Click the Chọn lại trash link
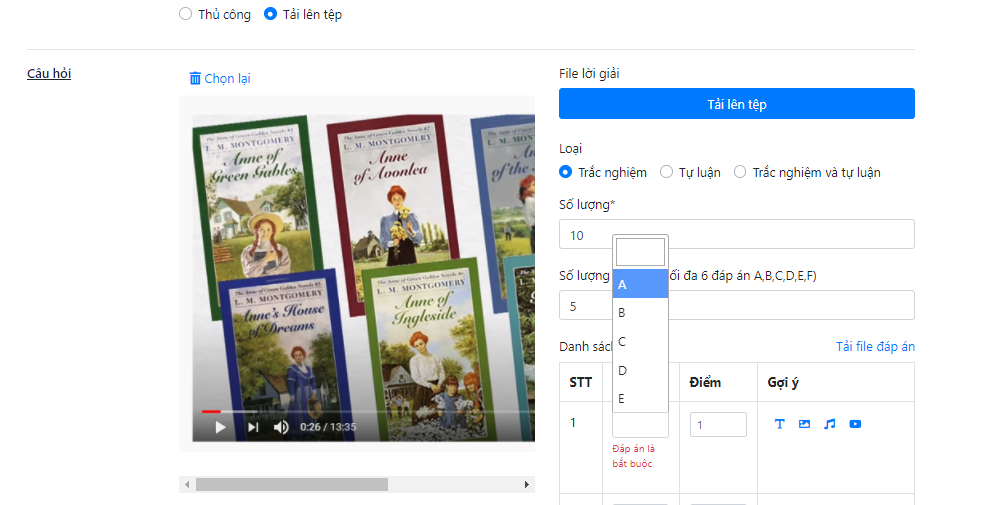Image resolution: width=999 pixels, height=505 pixels. [220, 78]
